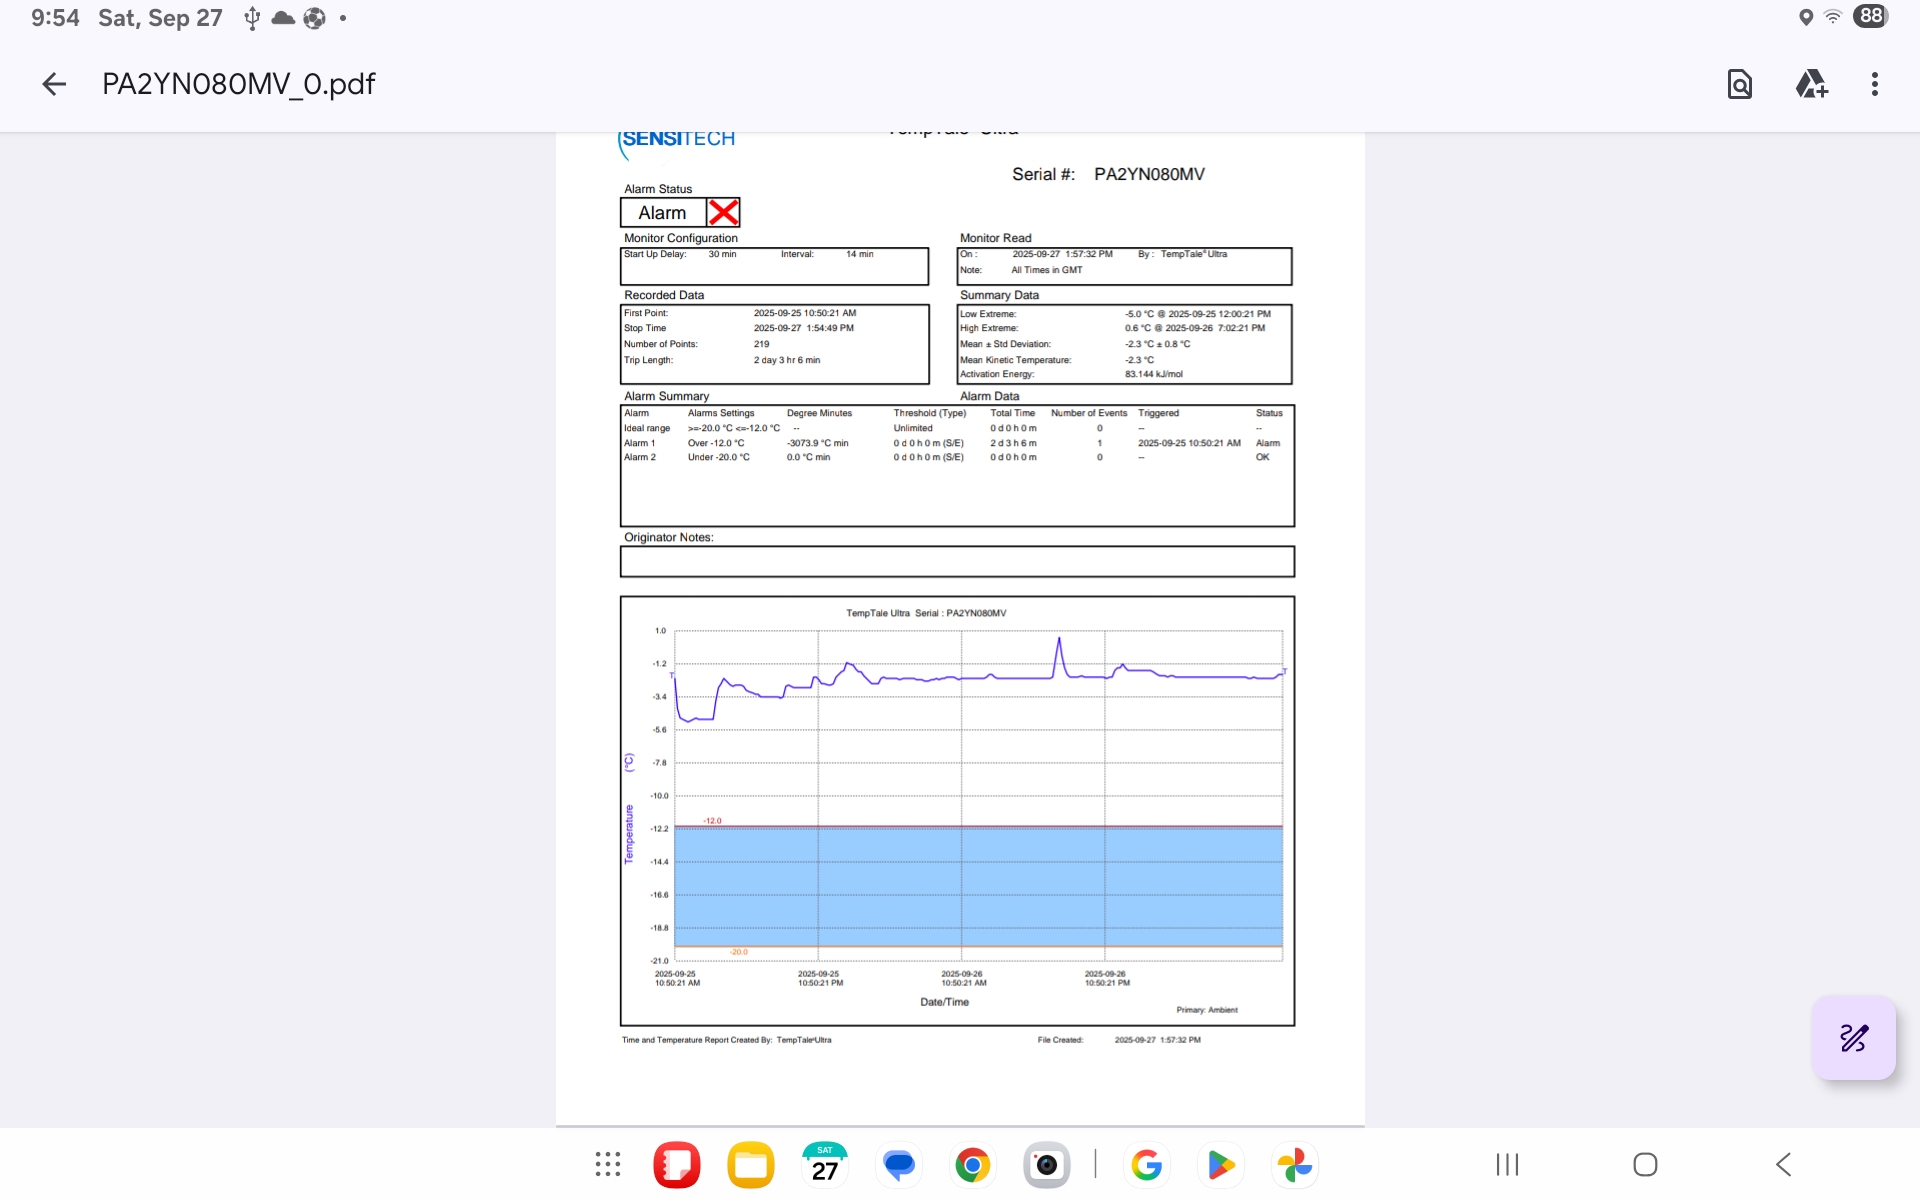Launch the Google Photos pinwheel icon

(x=1294, y=1164)
